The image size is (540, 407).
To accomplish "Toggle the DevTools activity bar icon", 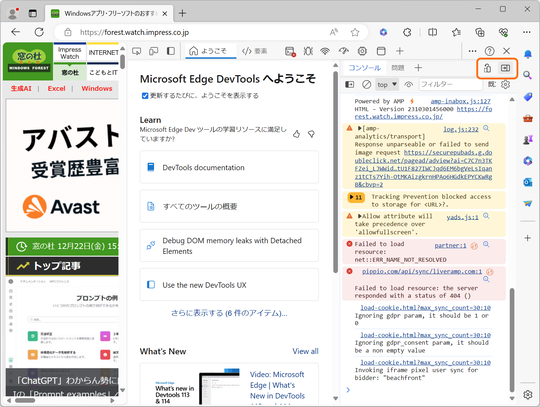I will pyautogui.click(x=171, y=51).
